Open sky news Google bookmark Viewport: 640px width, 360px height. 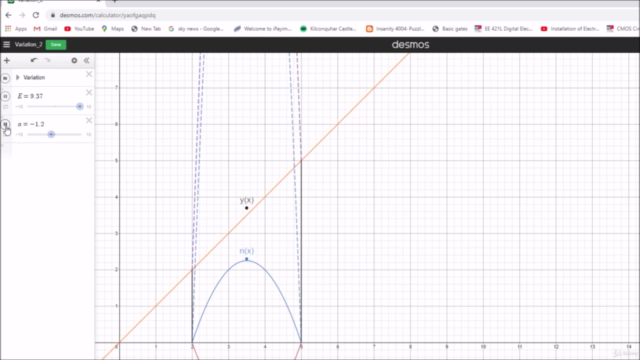point(196,29)
